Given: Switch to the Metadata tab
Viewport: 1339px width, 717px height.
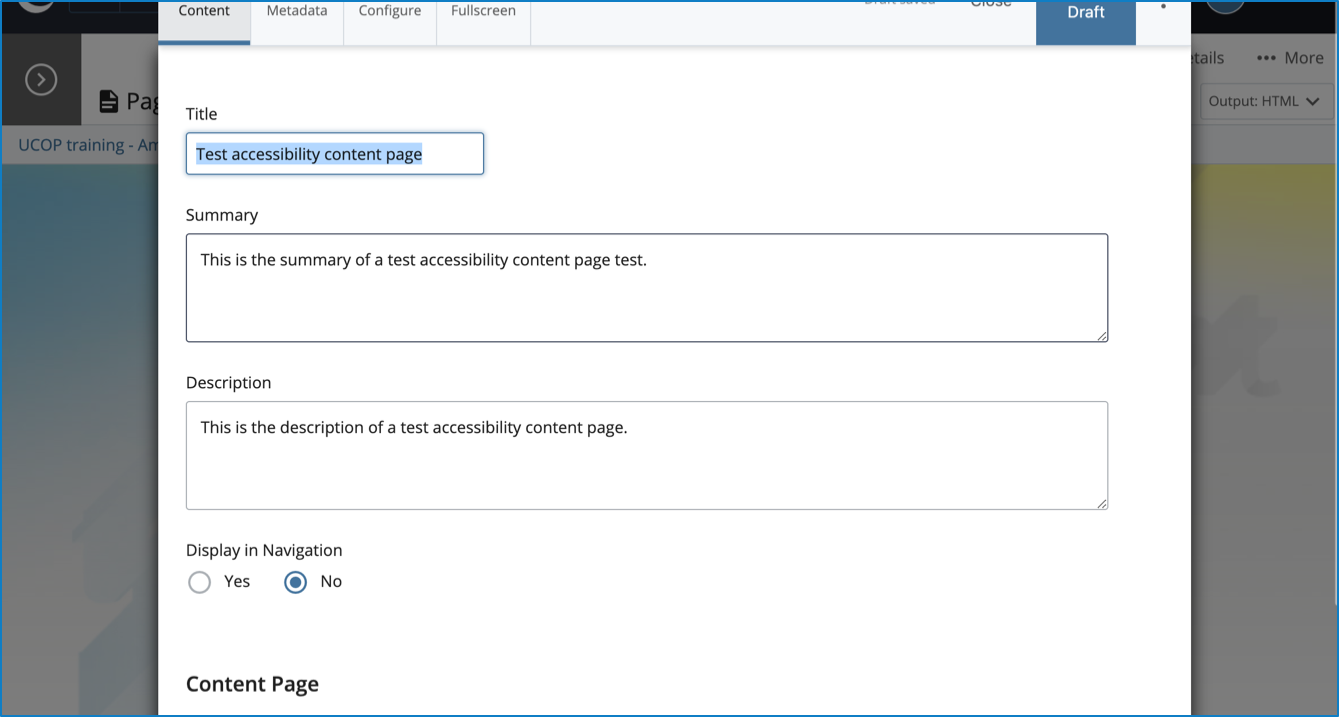Looking at the screenshot, I should (297, 12).
